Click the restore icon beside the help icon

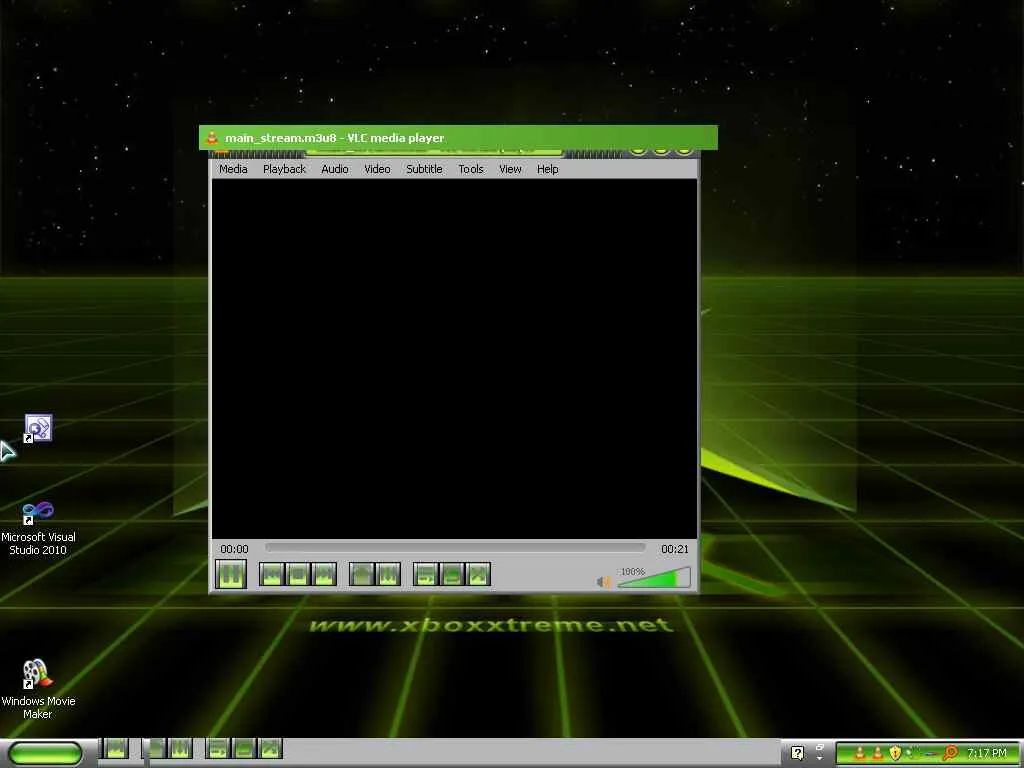pos(820,747)
